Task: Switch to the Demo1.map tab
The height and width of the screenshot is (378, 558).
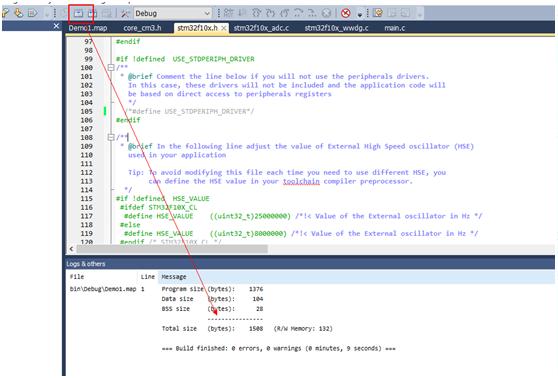Action: tap(88, 28)
